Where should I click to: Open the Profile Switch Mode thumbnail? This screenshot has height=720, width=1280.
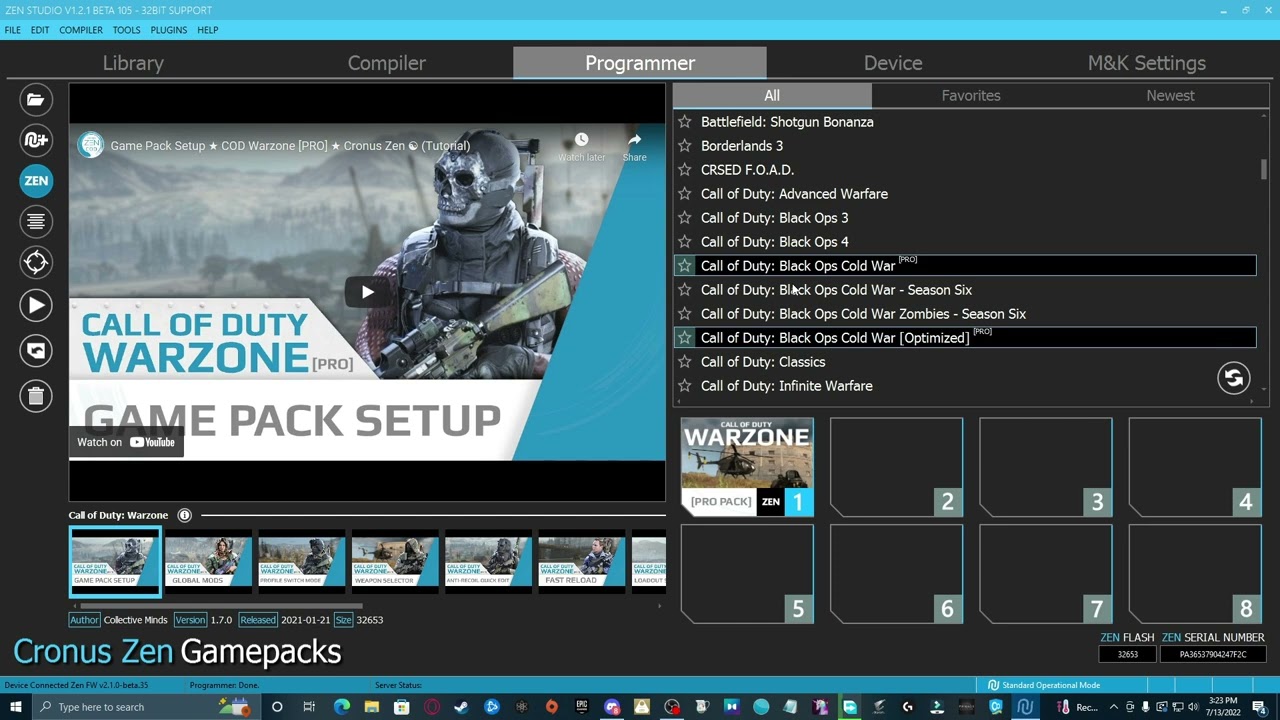301,562
